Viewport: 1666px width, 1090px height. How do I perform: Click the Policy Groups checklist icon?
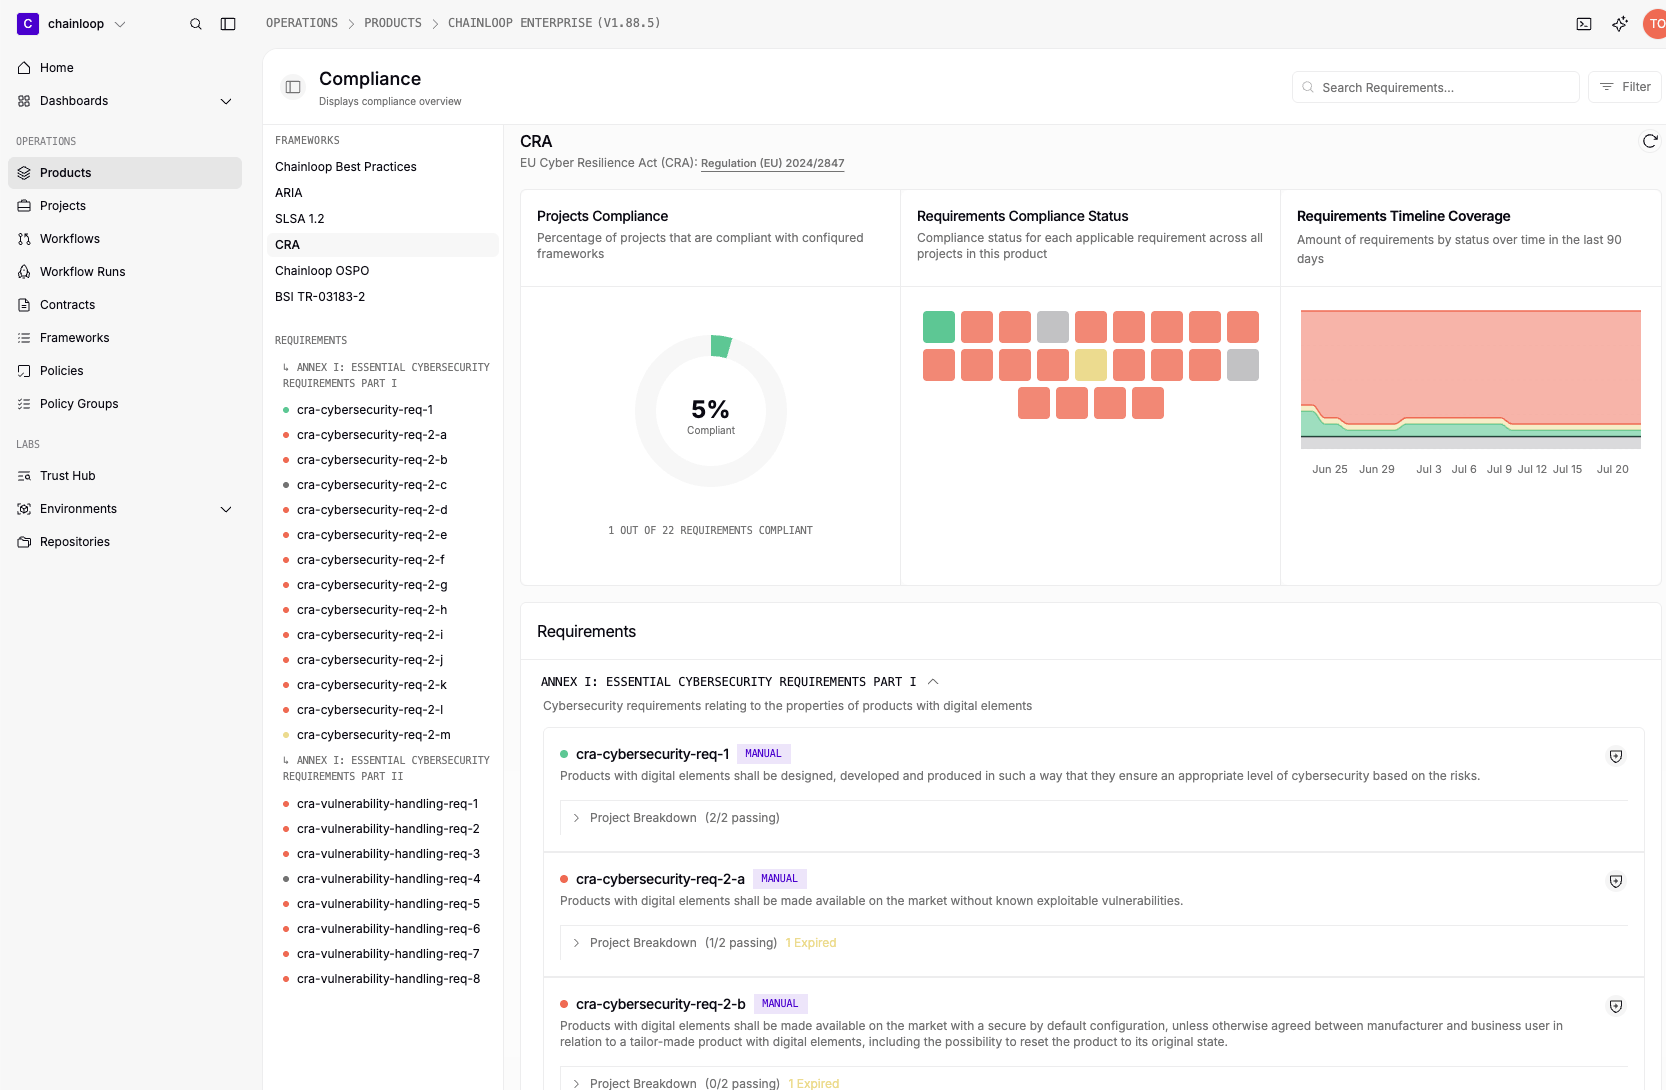coord(24,404)
